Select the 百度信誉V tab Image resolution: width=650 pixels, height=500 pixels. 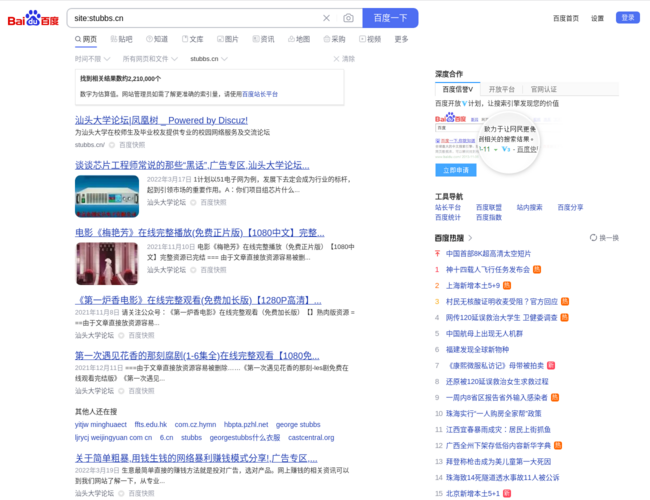(x=457, y=89)
